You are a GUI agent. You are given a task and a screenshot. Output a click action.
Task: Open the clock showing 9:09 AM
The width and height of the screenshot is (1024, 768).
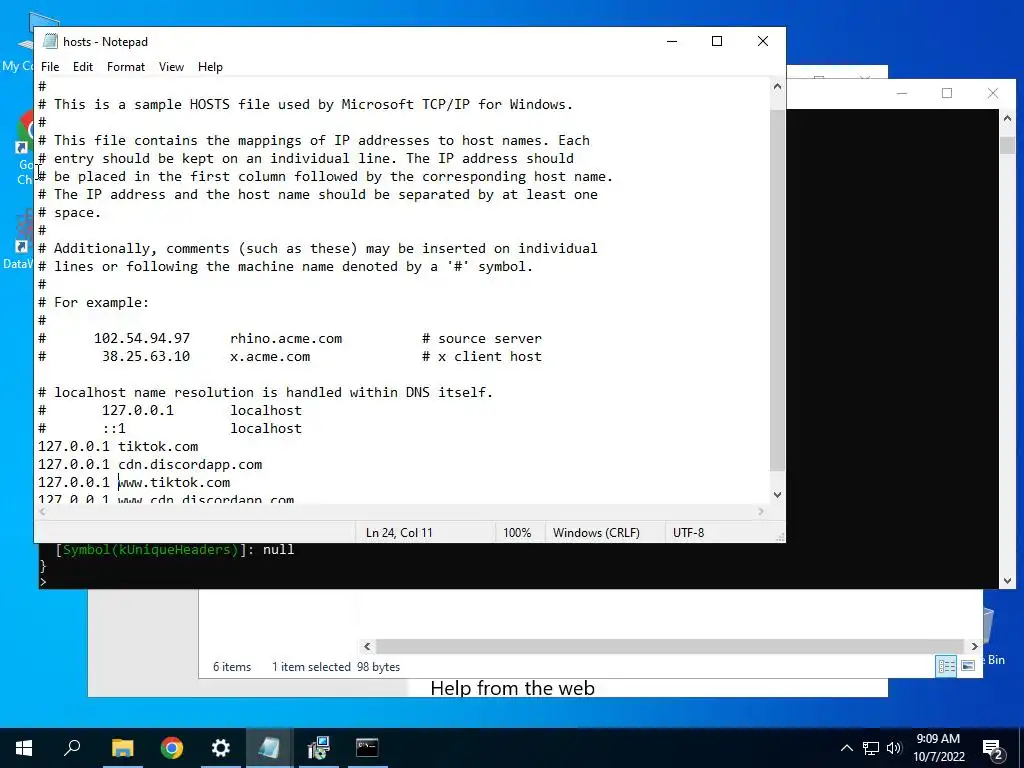938,748
